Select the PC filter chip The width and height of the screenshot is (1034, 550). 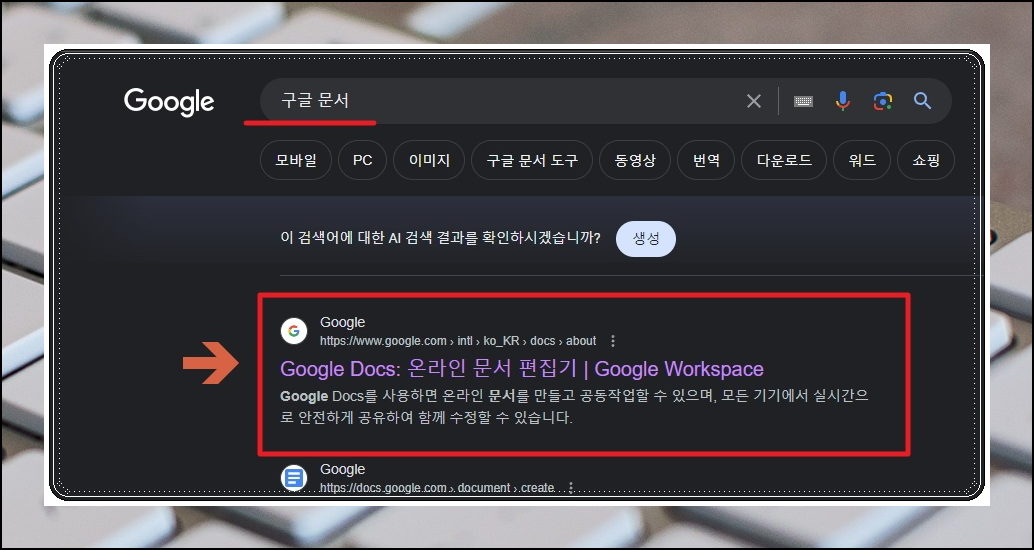click(363, 160)
